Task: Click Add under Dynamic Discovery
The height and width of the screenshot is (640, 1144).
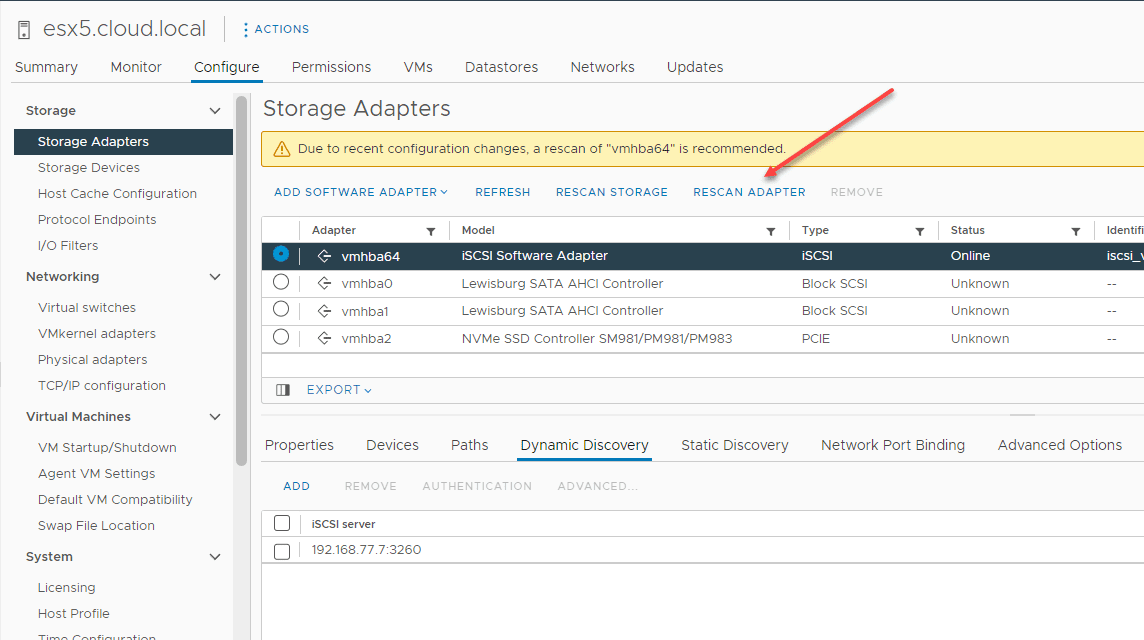Action: point(297,486)
